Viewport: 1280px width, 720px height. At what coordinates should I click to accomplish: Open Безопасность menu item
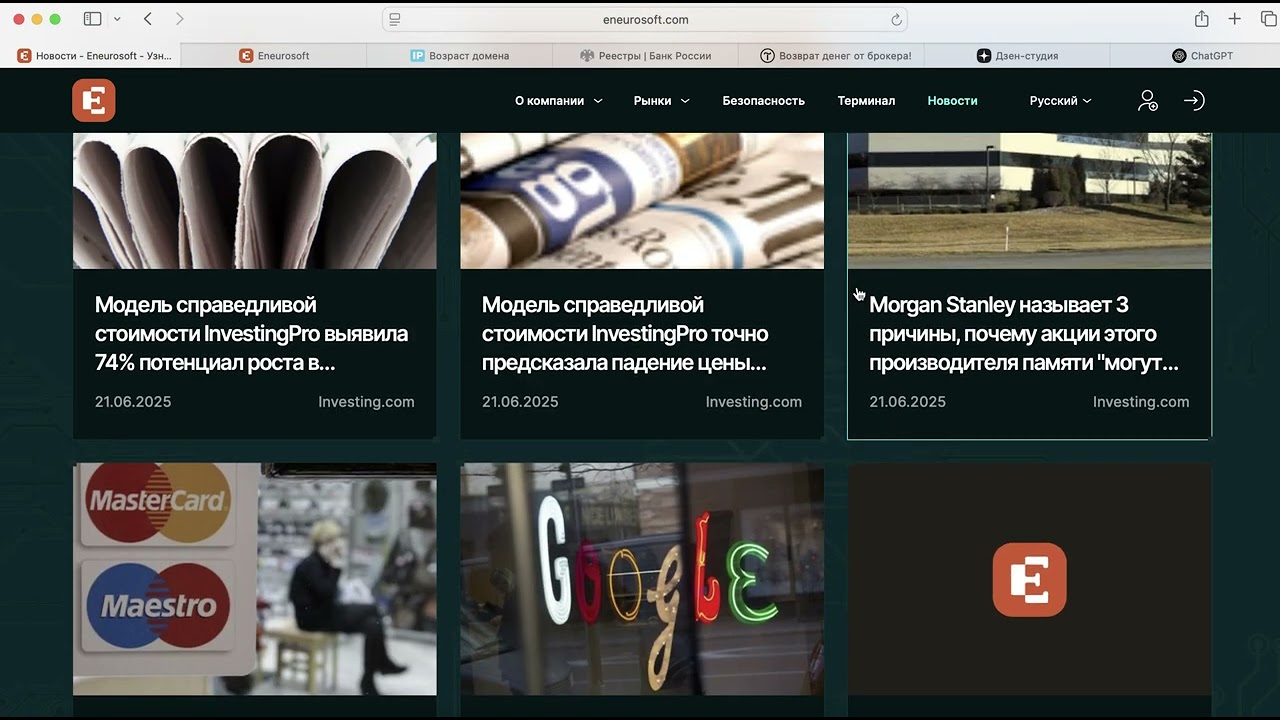click(764, 101)
